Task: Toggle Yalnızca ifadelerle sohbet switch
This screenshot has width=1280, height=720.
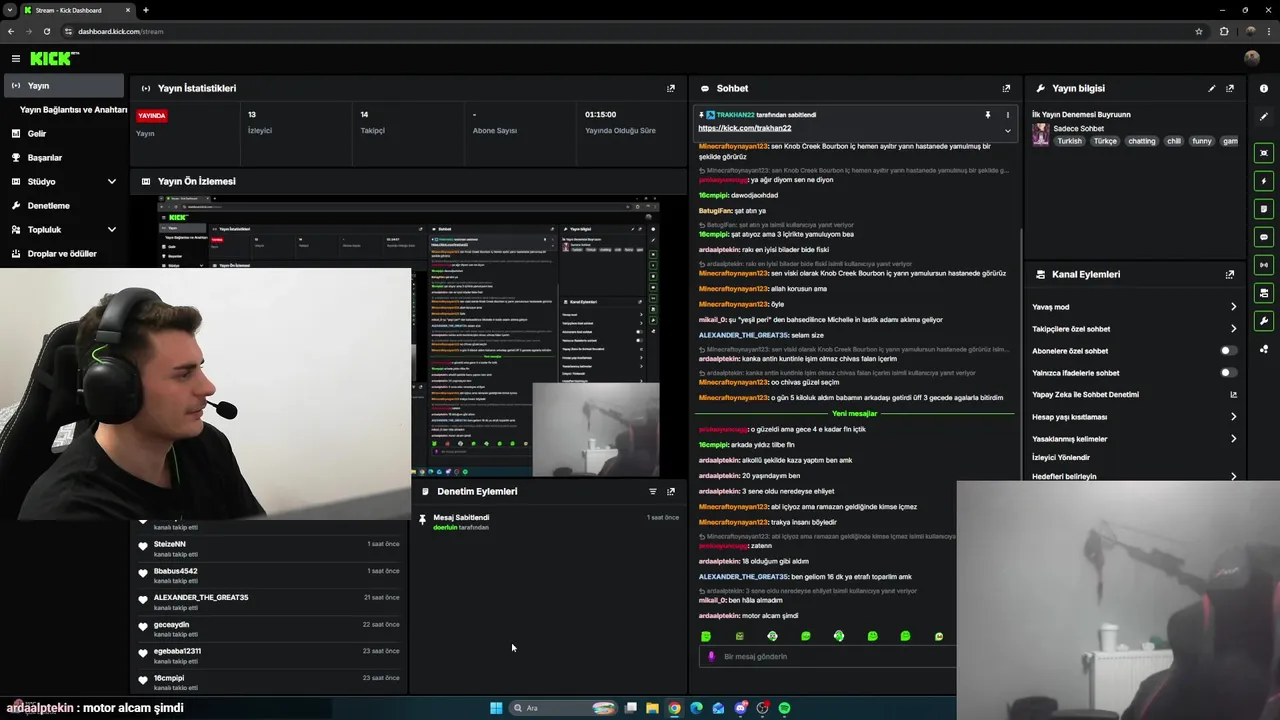Action: [x=1228, y=373]
